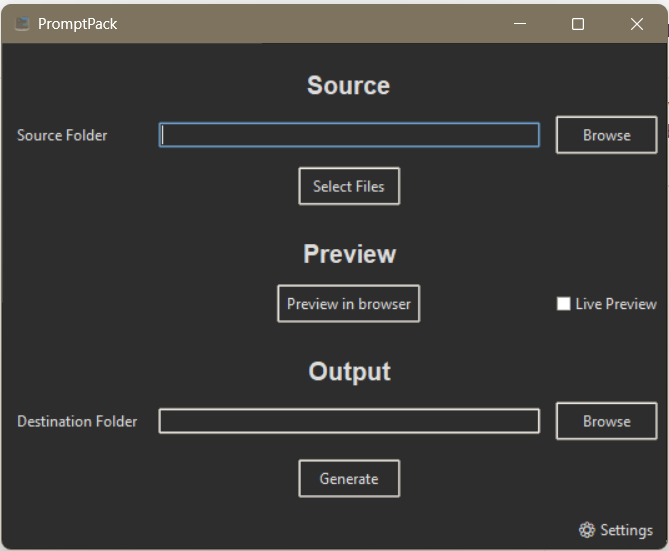Click the Select Files button

(349, 186)
